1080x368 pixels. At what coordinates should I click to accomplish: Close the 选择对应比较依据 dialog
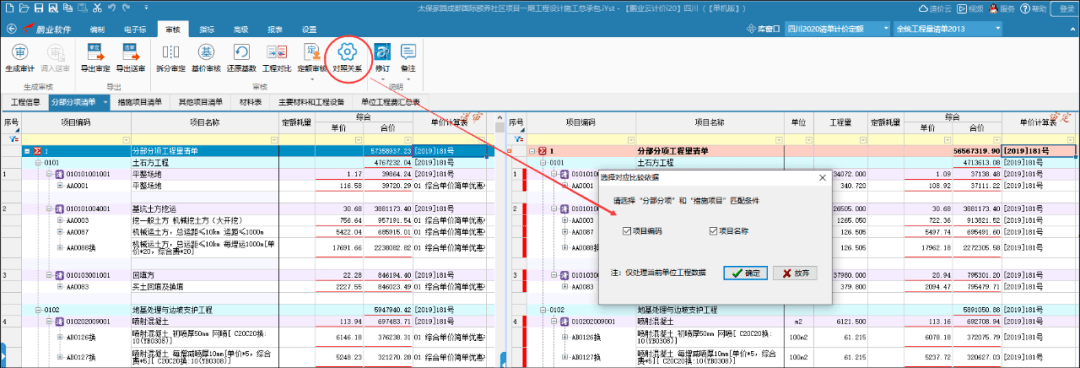point(821,178)
